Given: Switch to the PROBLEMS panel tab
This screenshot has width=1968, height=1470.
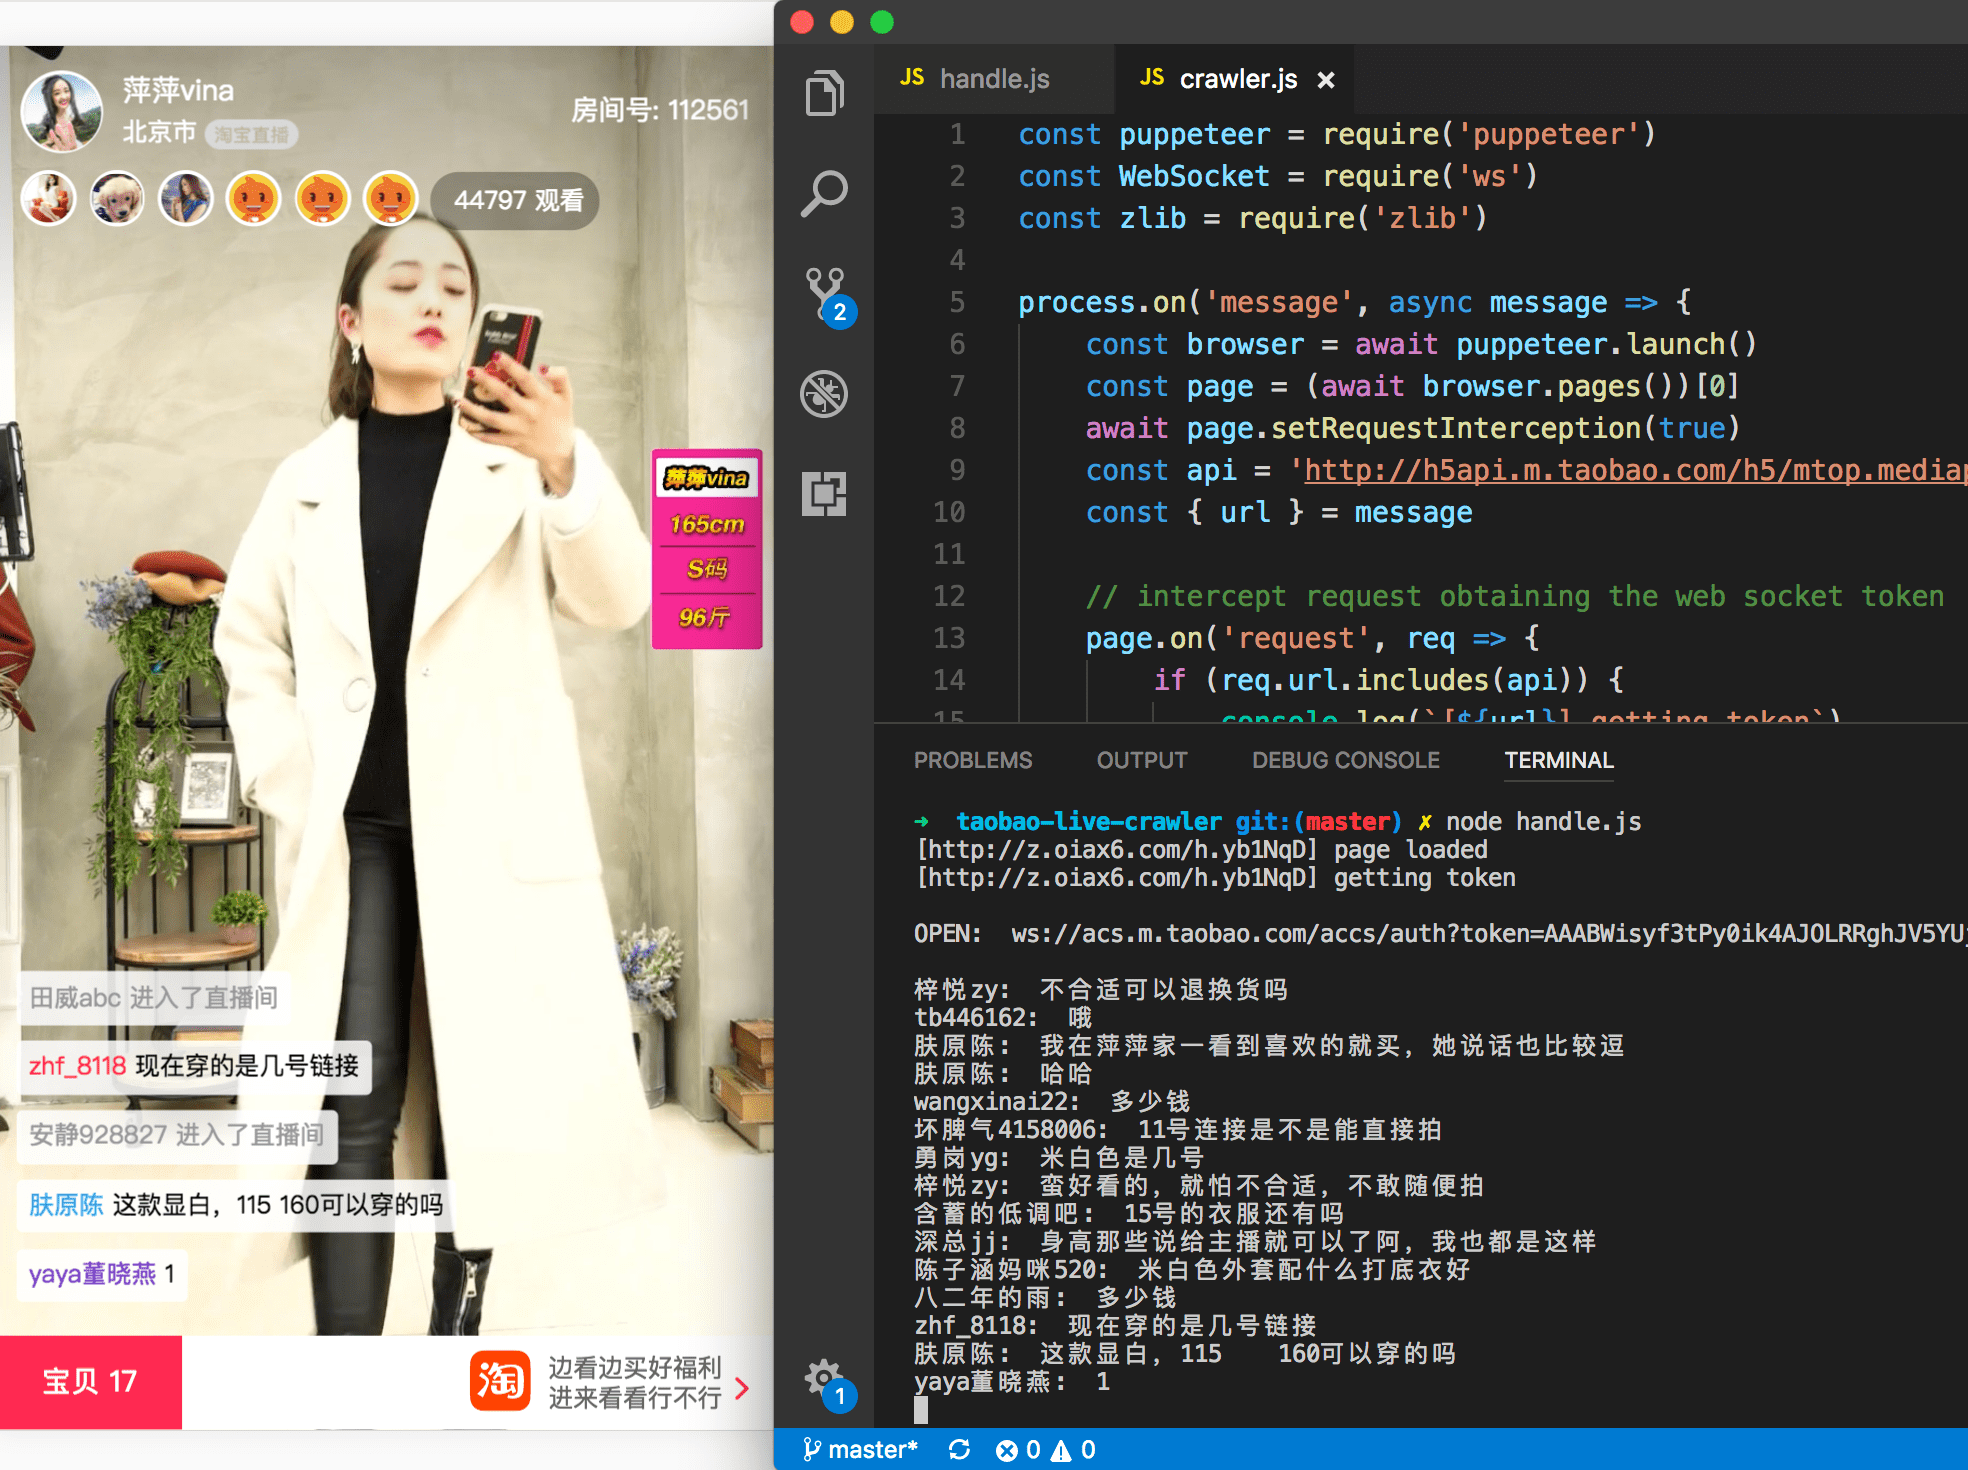Looking at the screenshot, I should pos(972,760).
